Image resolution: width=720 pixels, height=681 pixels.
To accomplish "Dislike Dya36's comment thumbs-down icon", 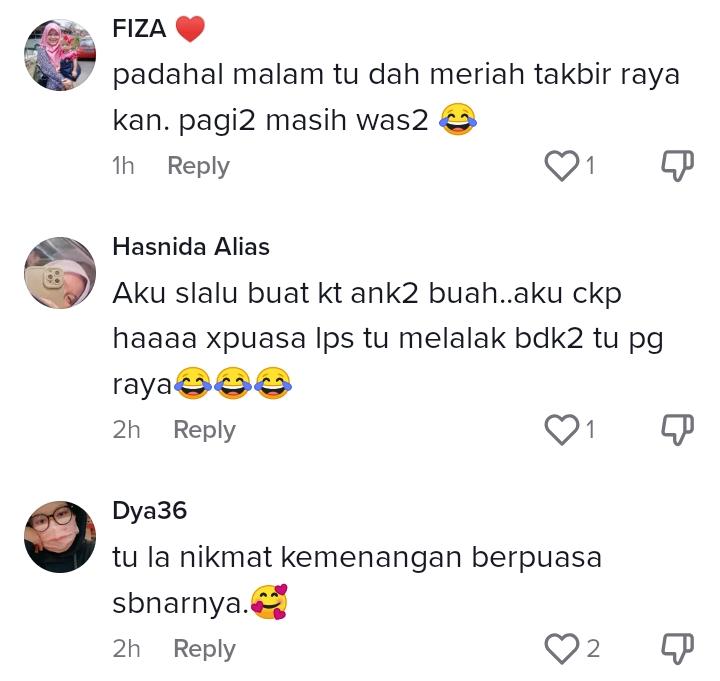I will pos(677,648).
